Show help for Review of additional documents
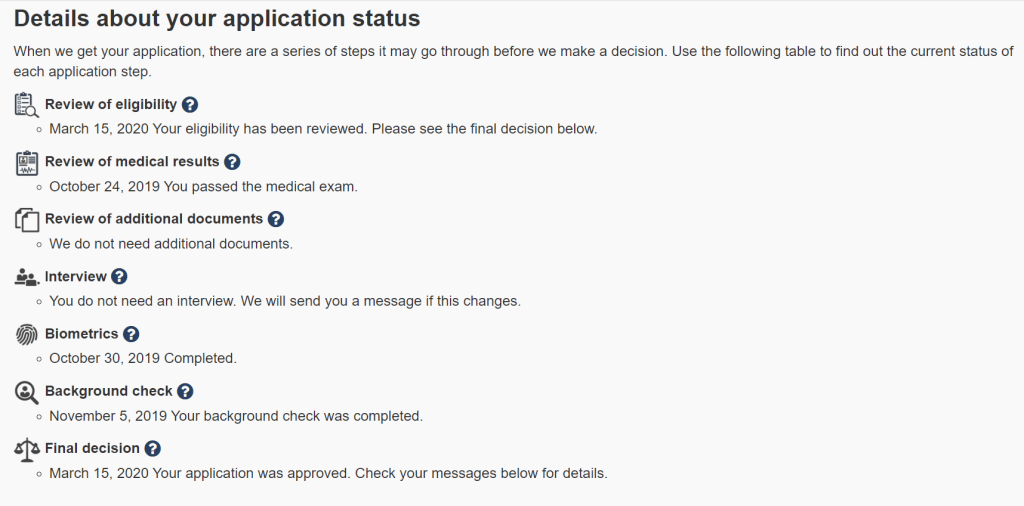Screen dimensions: 1024x506 pos(276,219)
